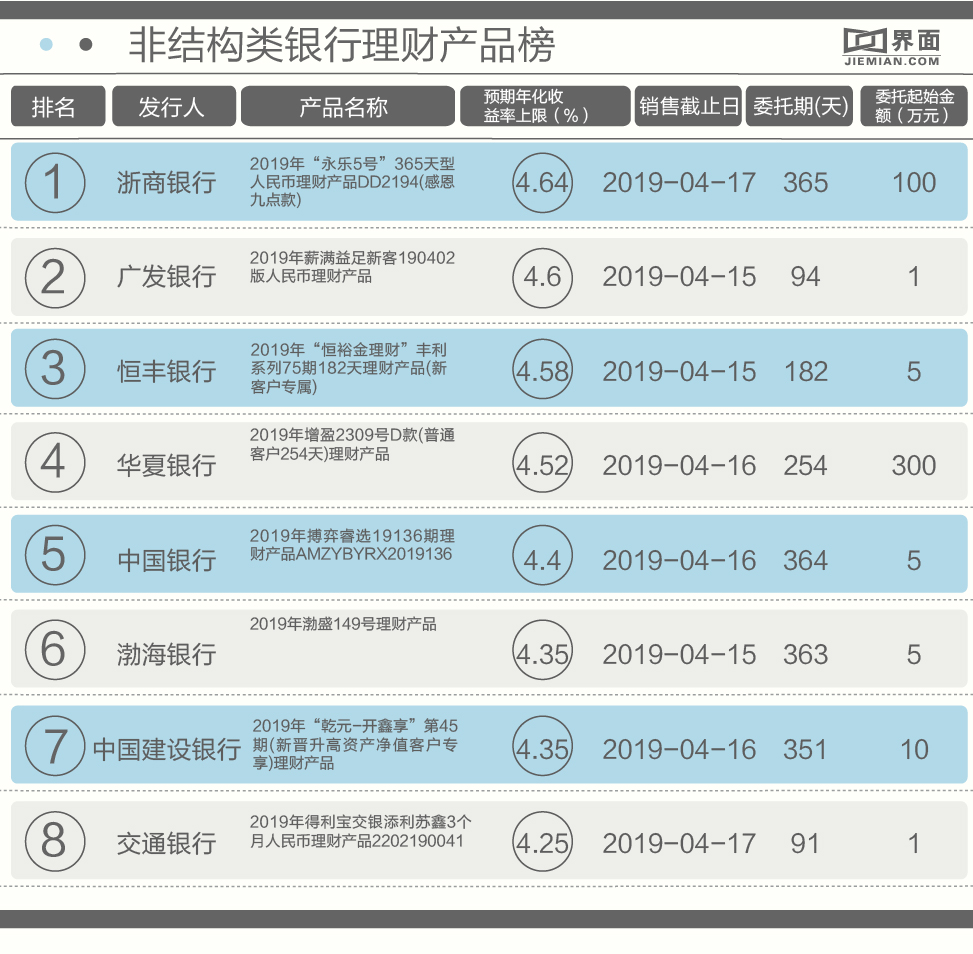This screenshot has height=954, width=973.
Task: Select the issuer 中国建设银行
Action: pos(166,750)
